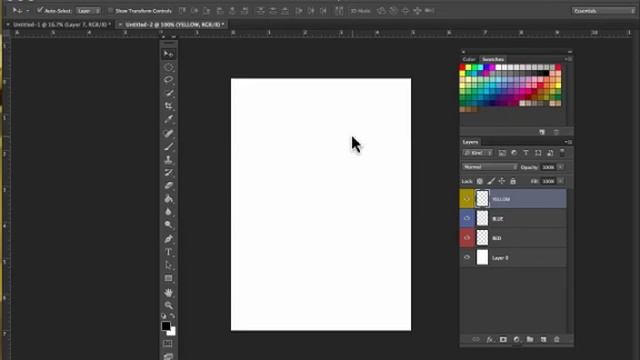
Task: Create a new layer group
Action: click(x=530, y=339)
